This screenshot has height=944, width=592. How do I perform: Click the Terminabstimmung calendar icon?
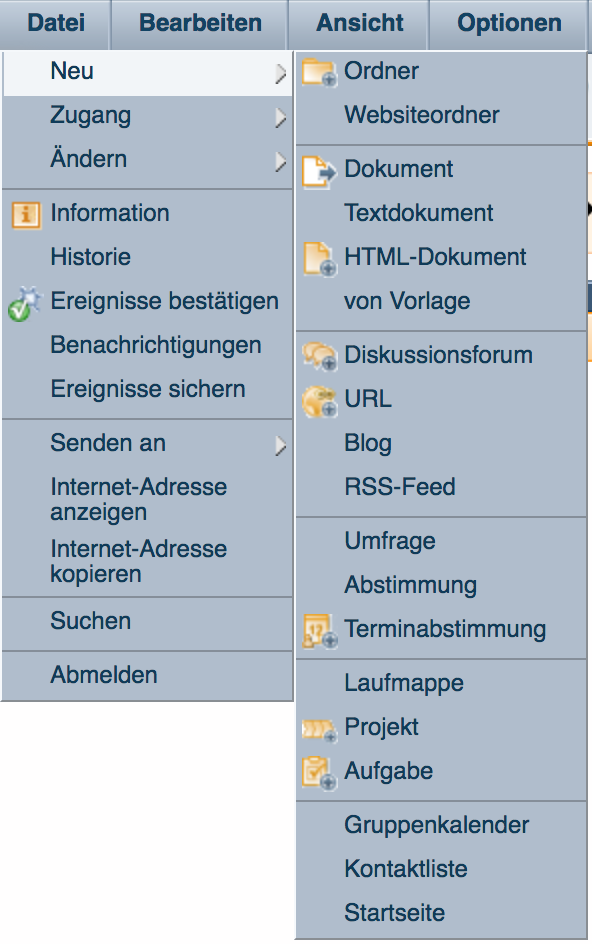[319, 630]
